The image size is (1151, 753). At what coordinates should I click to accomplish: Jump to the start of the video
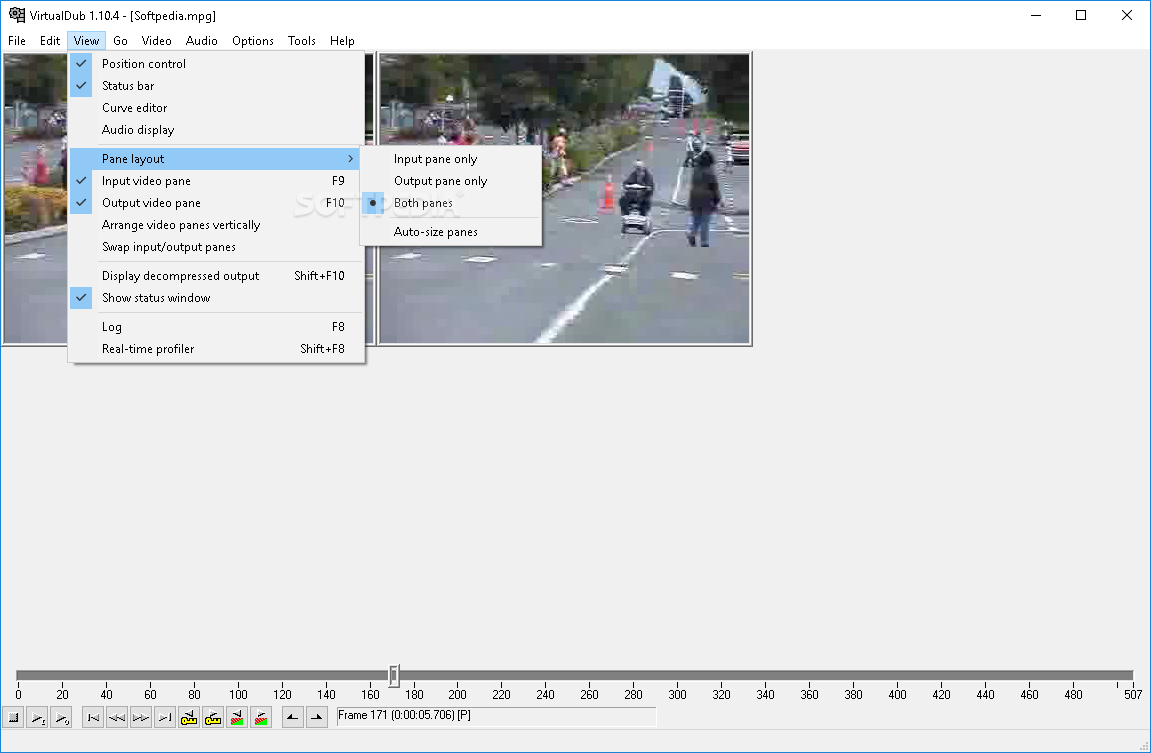(x=93, y=717)
